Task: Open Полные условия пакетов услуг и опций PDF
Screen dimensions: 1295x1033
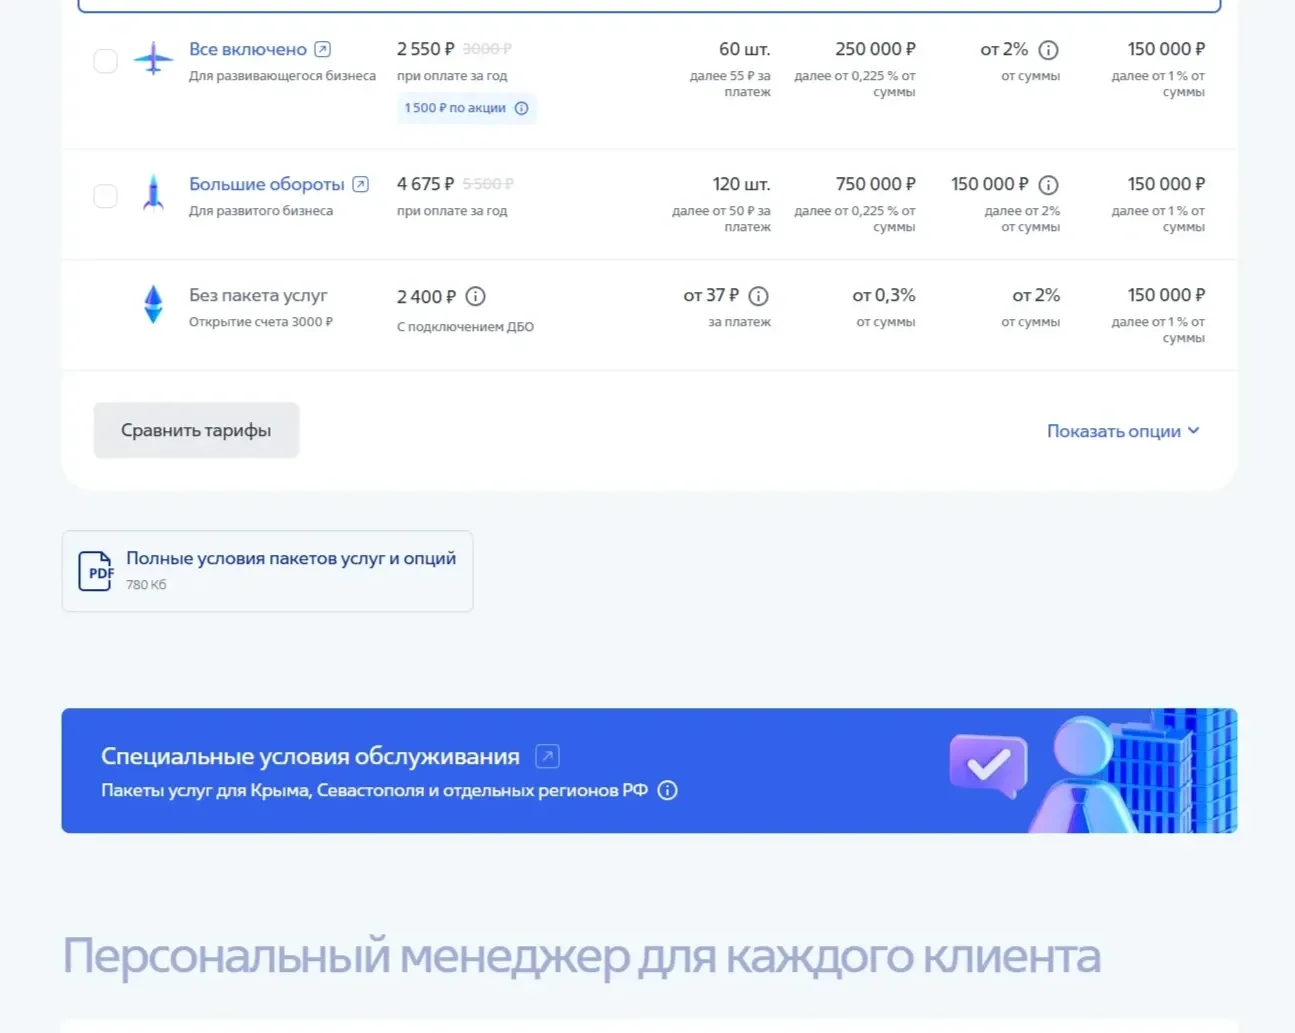Action: [267, 571]
